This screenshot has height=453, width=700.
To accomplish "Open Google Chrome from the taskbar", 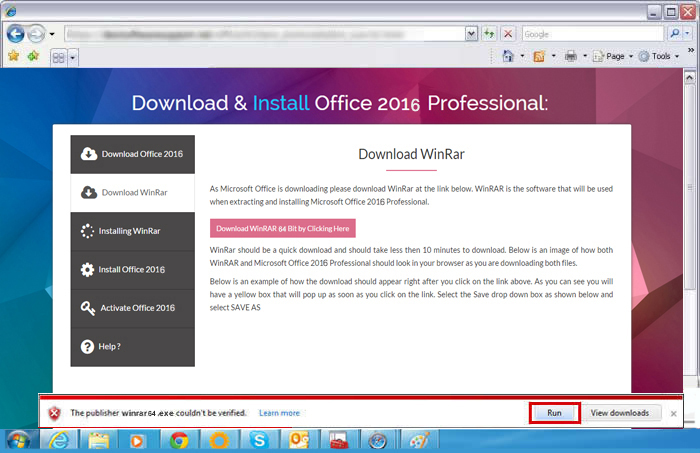I will pos(179,440).
